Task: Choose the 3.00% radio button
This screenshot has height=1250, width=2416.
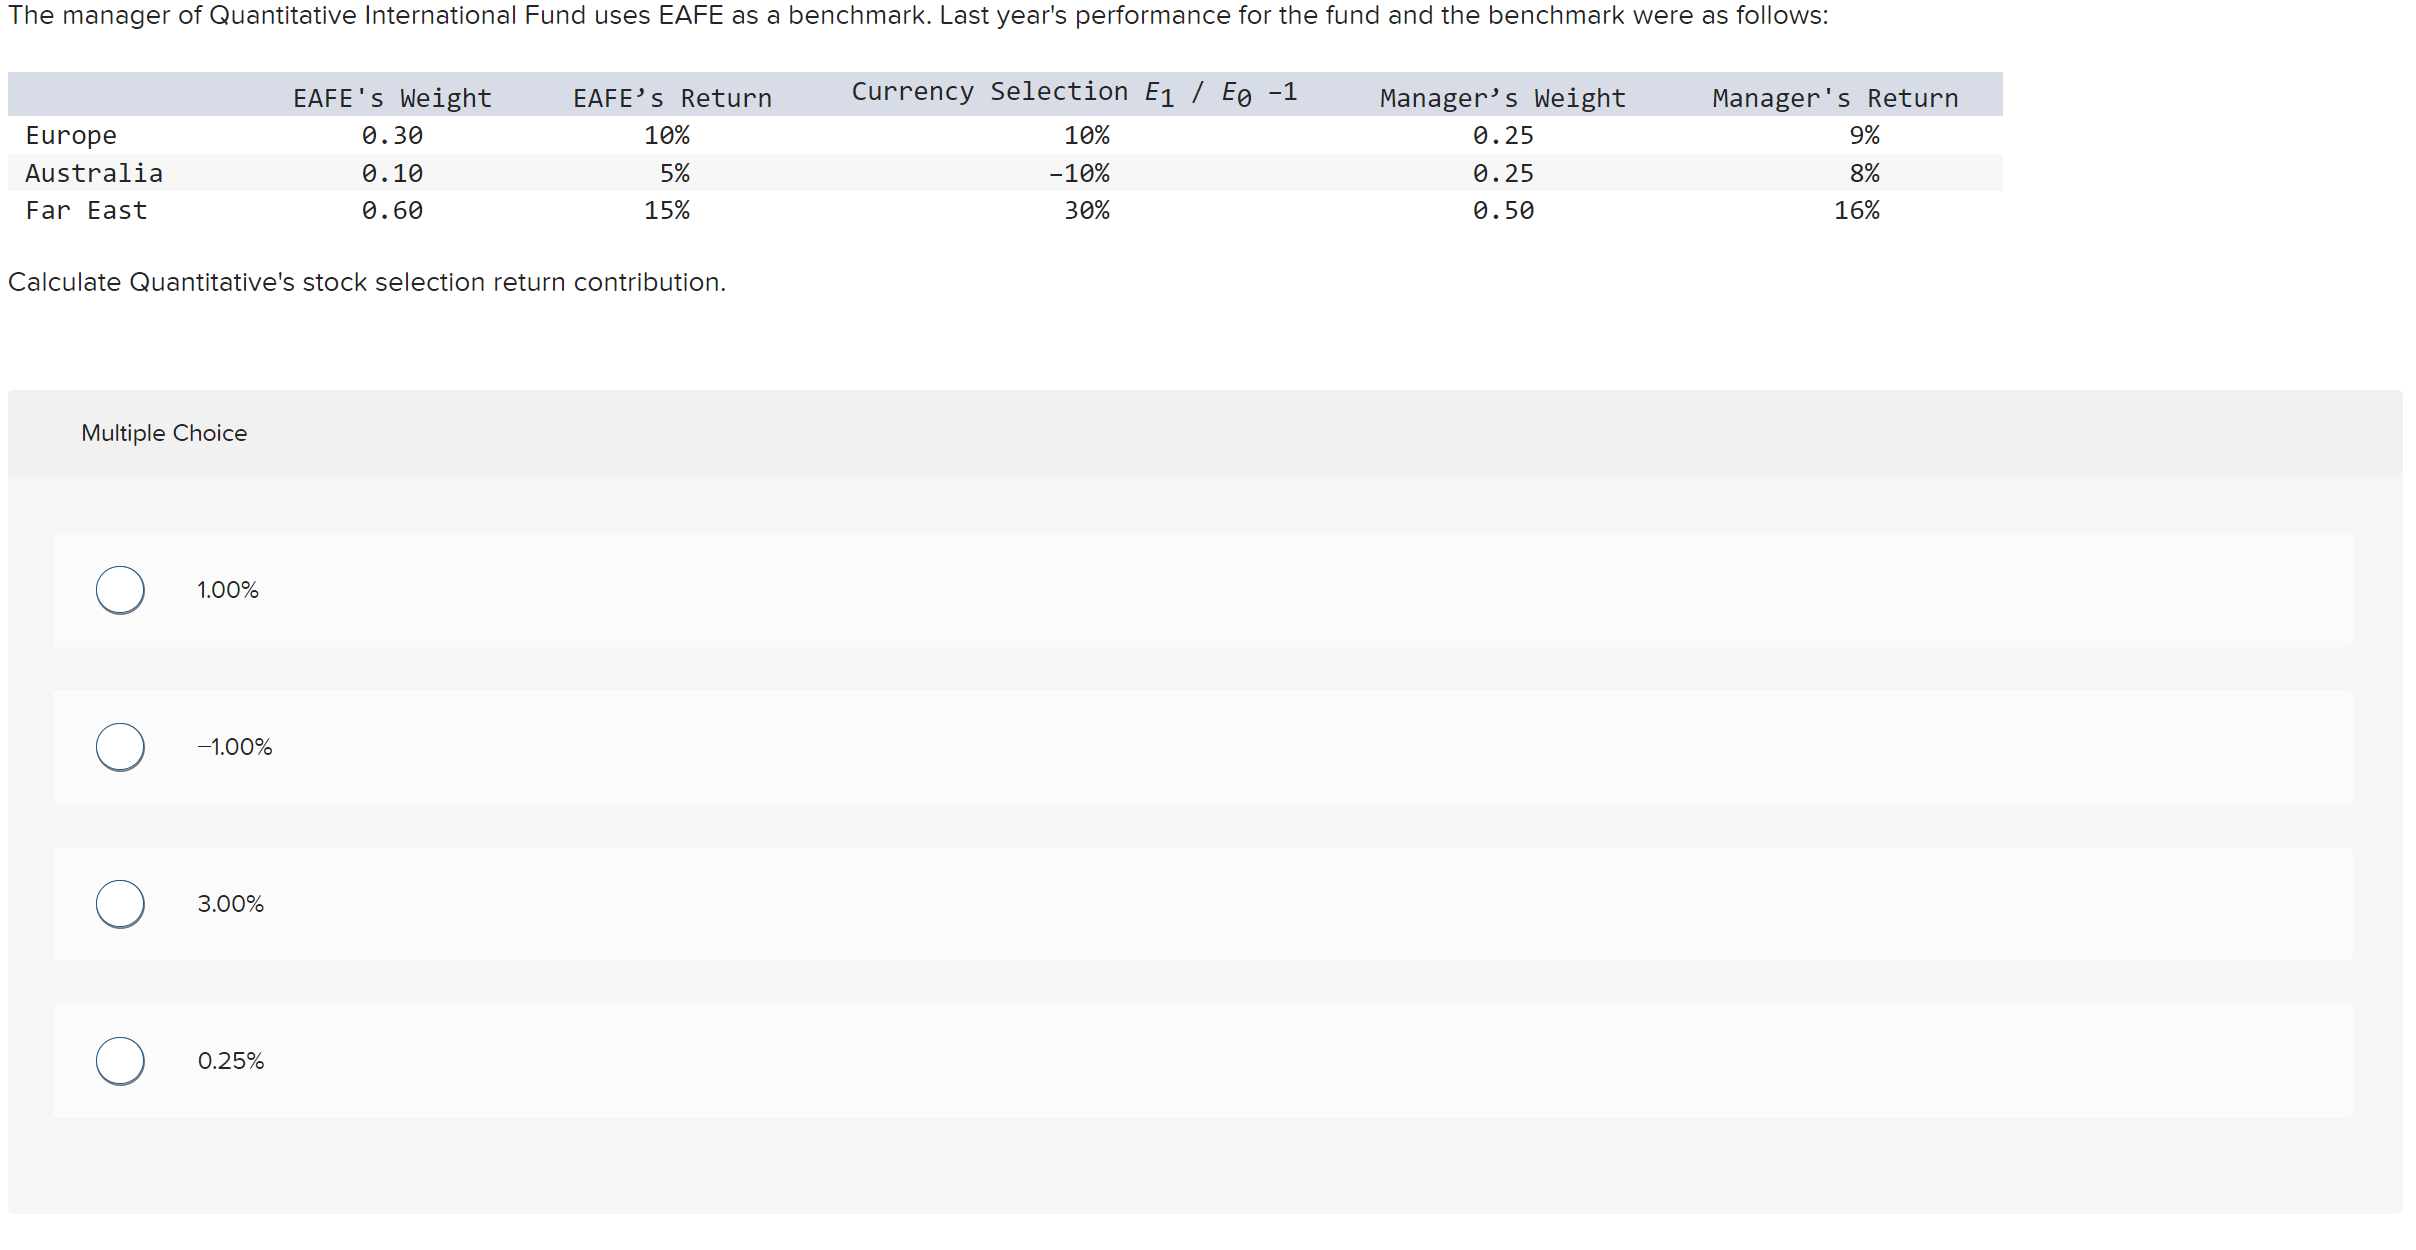Action: click(120, 904)
